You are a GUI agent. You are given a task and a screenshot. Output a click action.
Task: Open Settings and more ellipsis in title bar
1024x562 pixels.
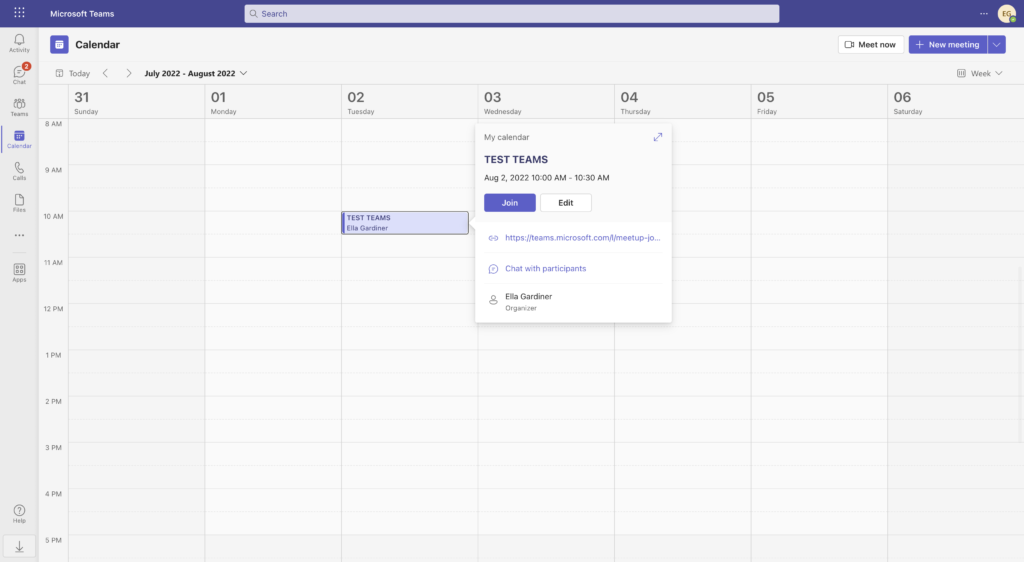[984, 13]
